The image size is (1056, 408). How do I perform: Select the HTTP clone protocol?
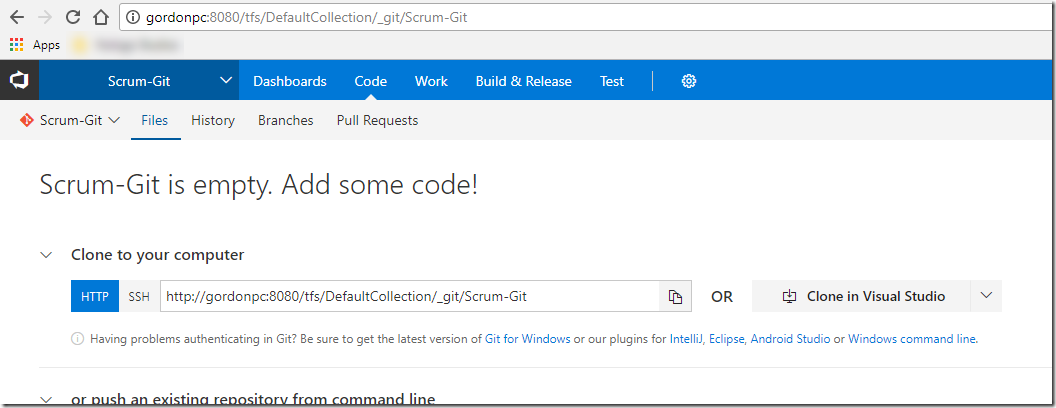point(95,296)
